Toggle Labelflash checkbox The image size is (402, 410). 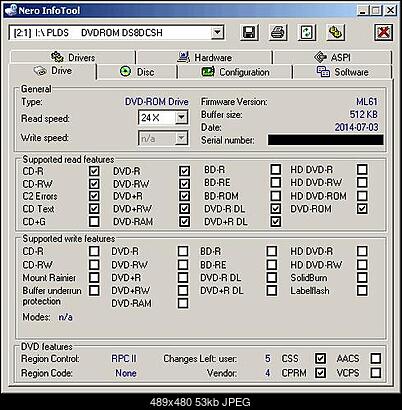362,290
